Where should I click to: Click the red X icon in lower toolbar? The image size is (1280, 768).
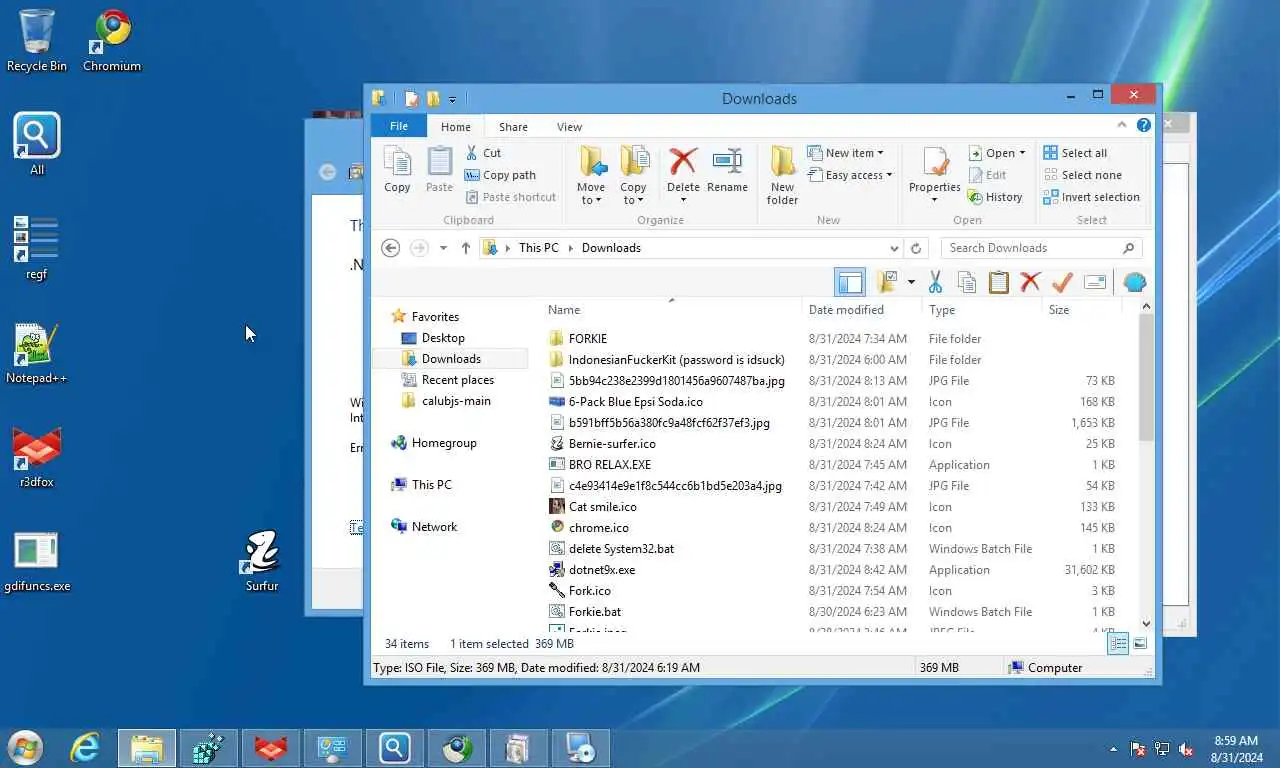[x=1030, y=282]
